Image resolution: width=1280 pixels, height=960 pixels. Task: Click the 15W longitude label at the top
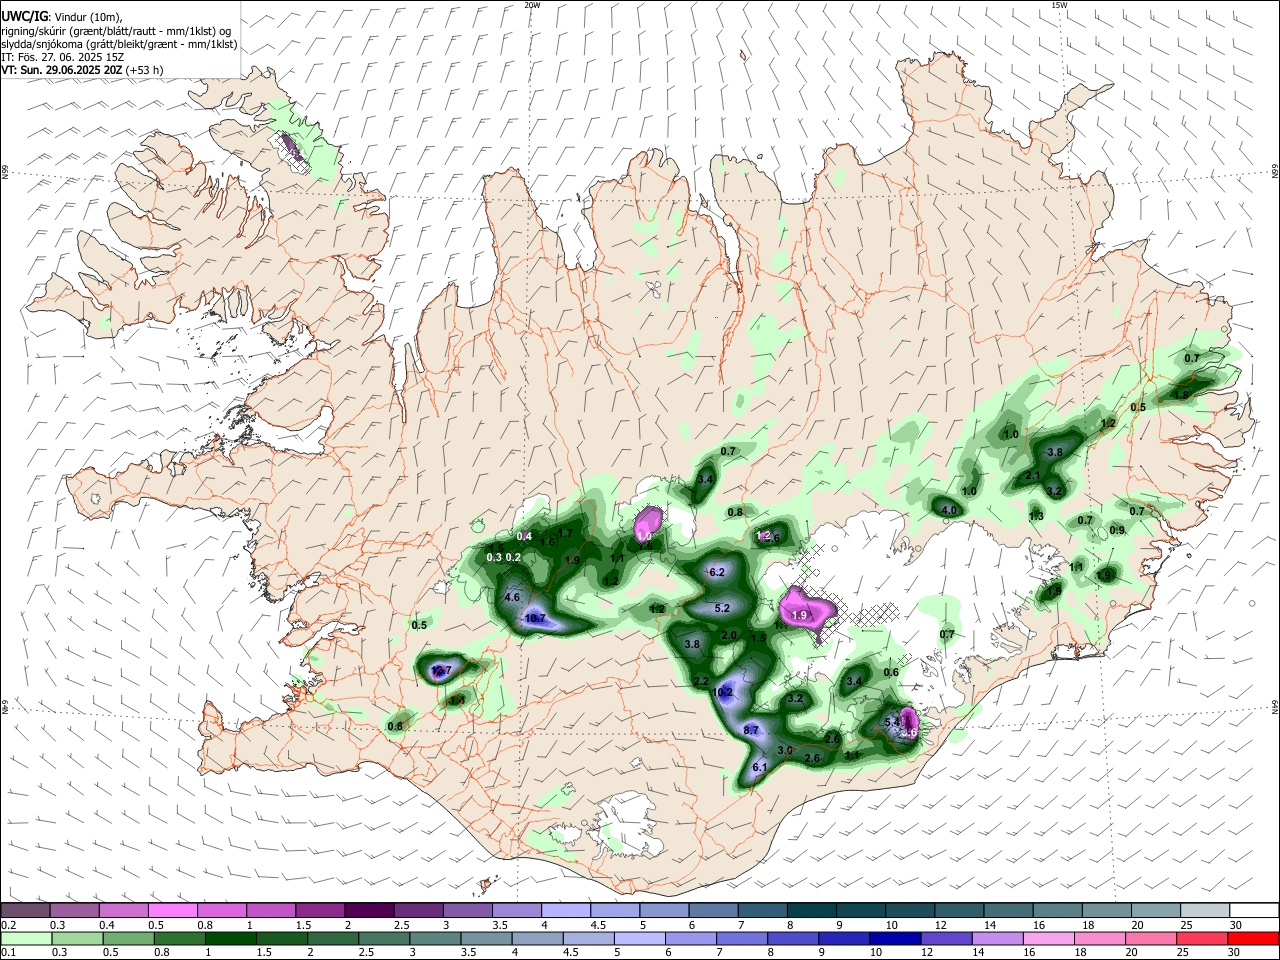[1059, 5]
